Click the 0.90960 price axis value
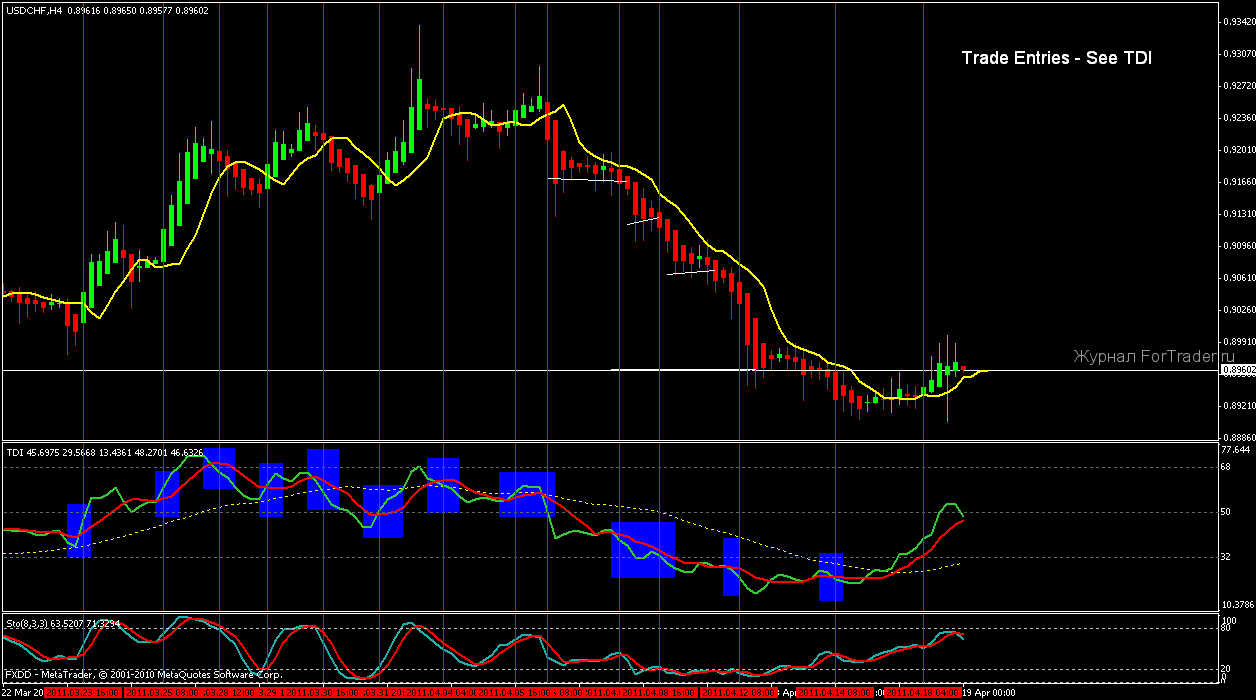The height and width of the screenshot is (700, 1256). pos(1238,245)
